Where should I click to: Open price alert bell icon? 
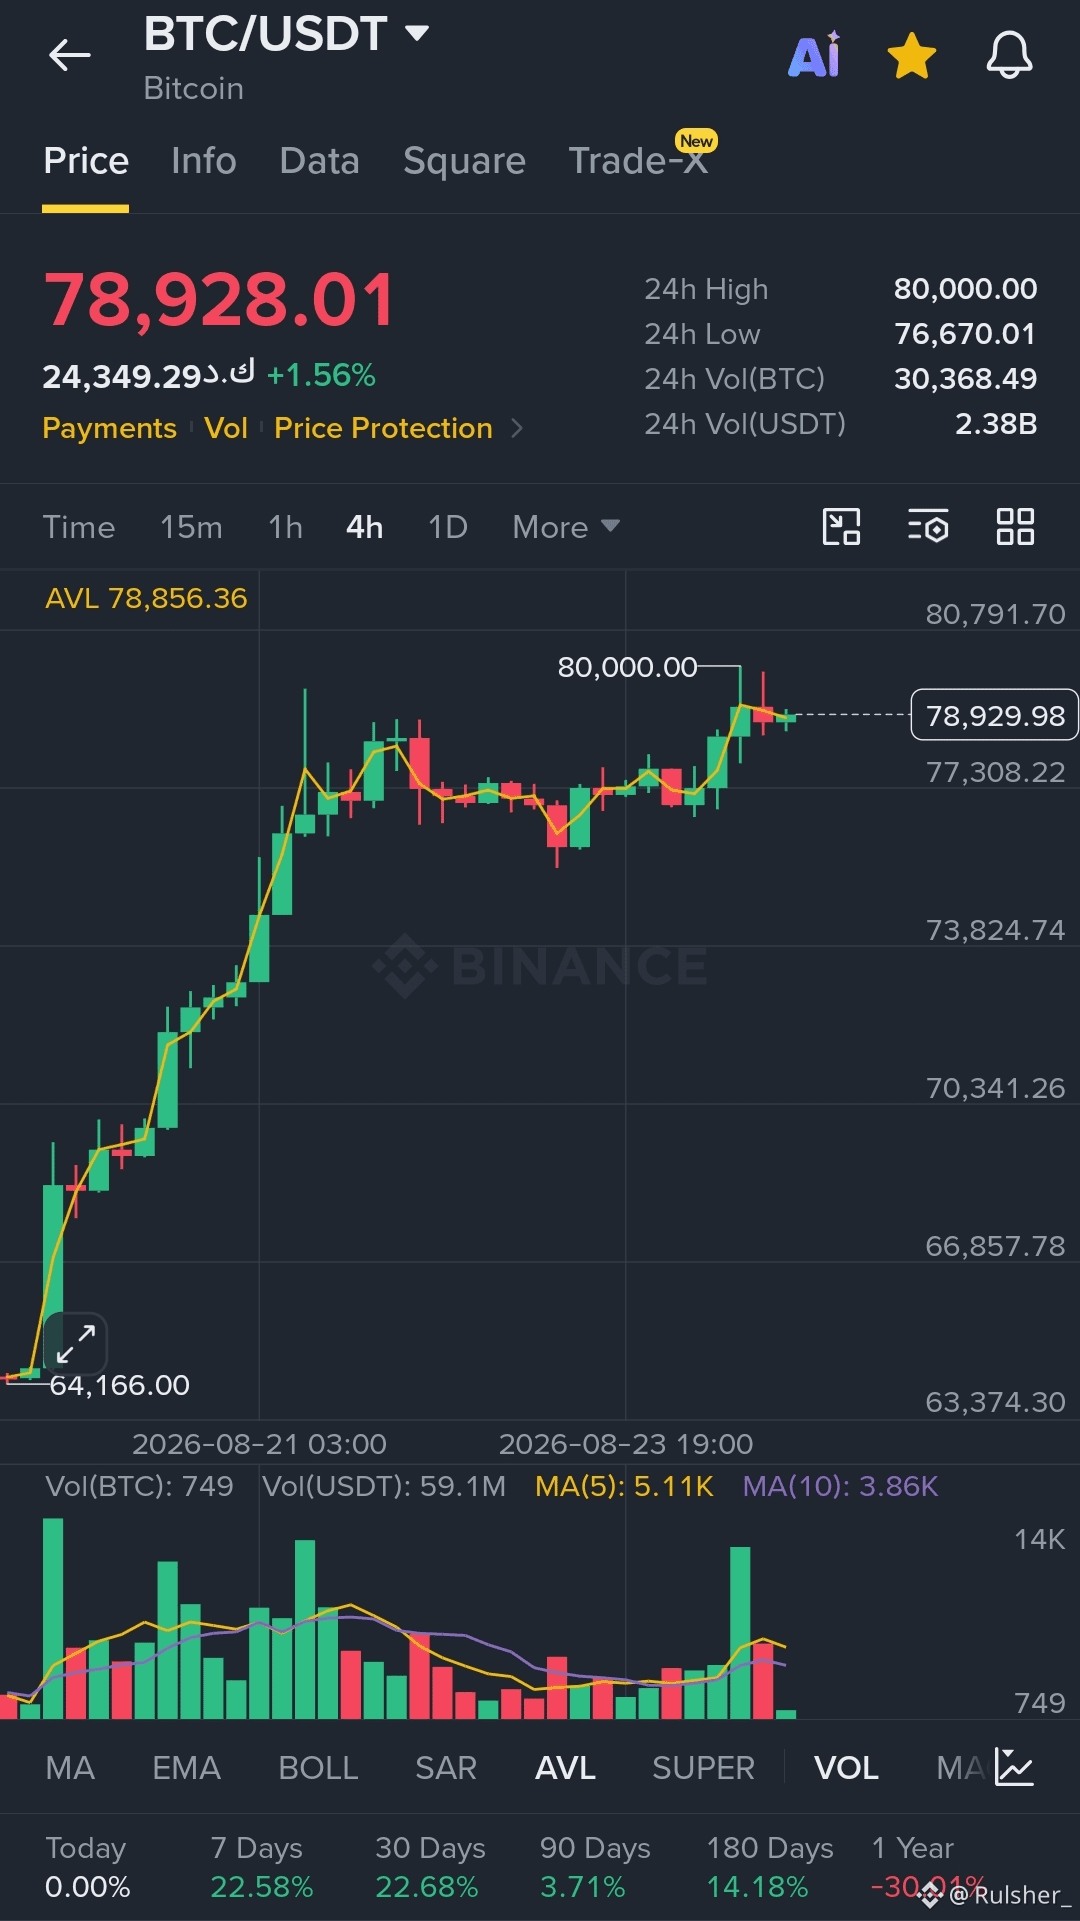[1009, 55]
